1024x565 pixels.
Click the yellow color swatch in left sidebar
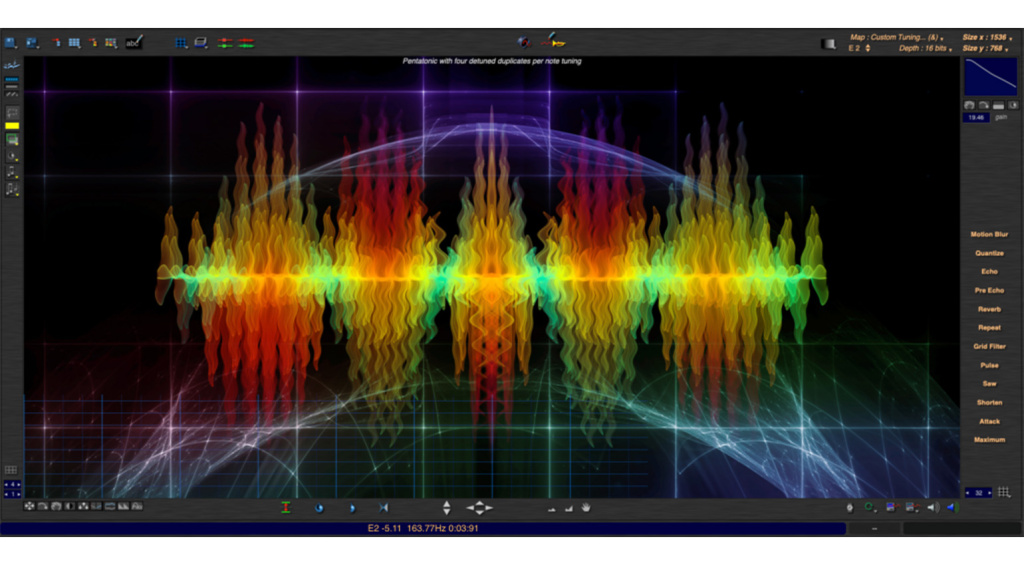pos(12,125)
